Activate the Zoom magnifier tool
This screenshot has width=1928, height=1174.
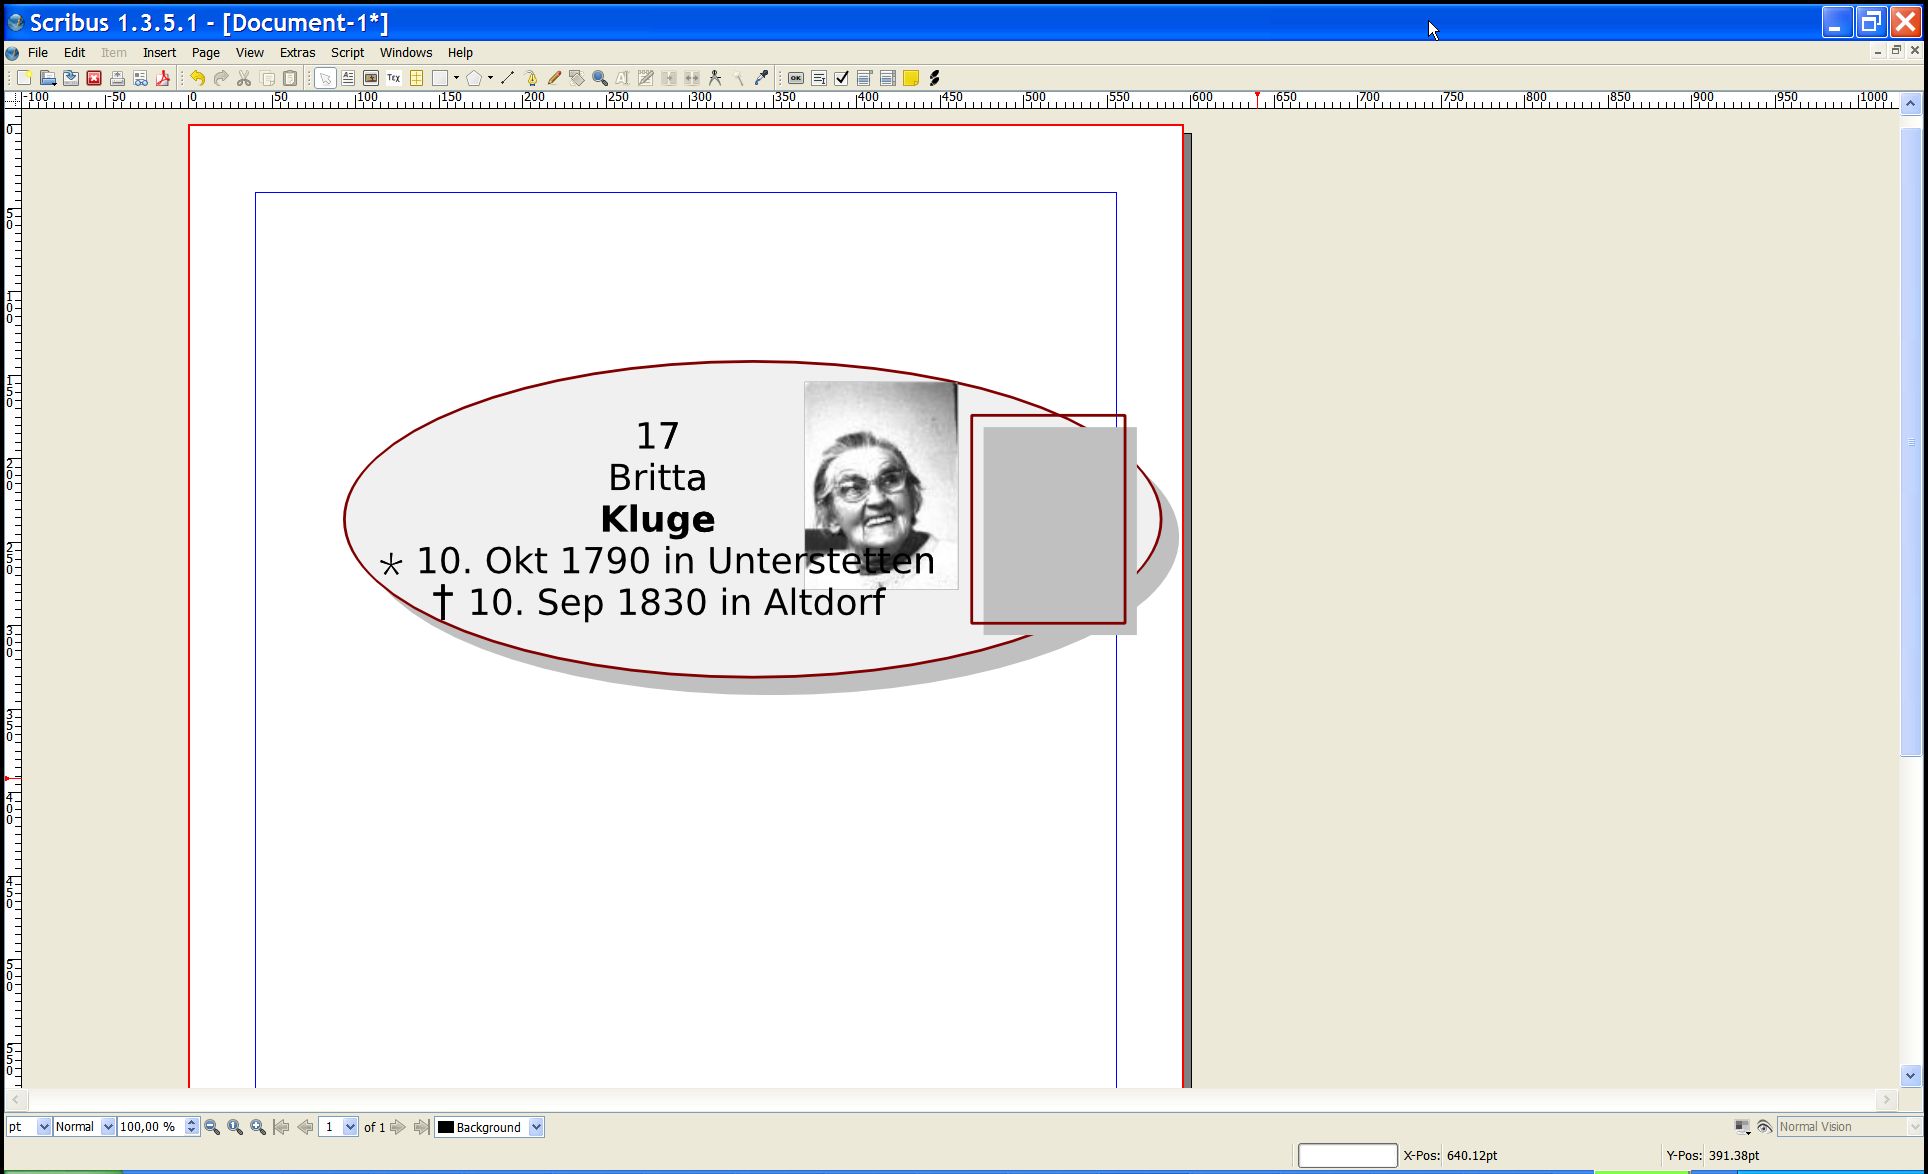(600, 78)
